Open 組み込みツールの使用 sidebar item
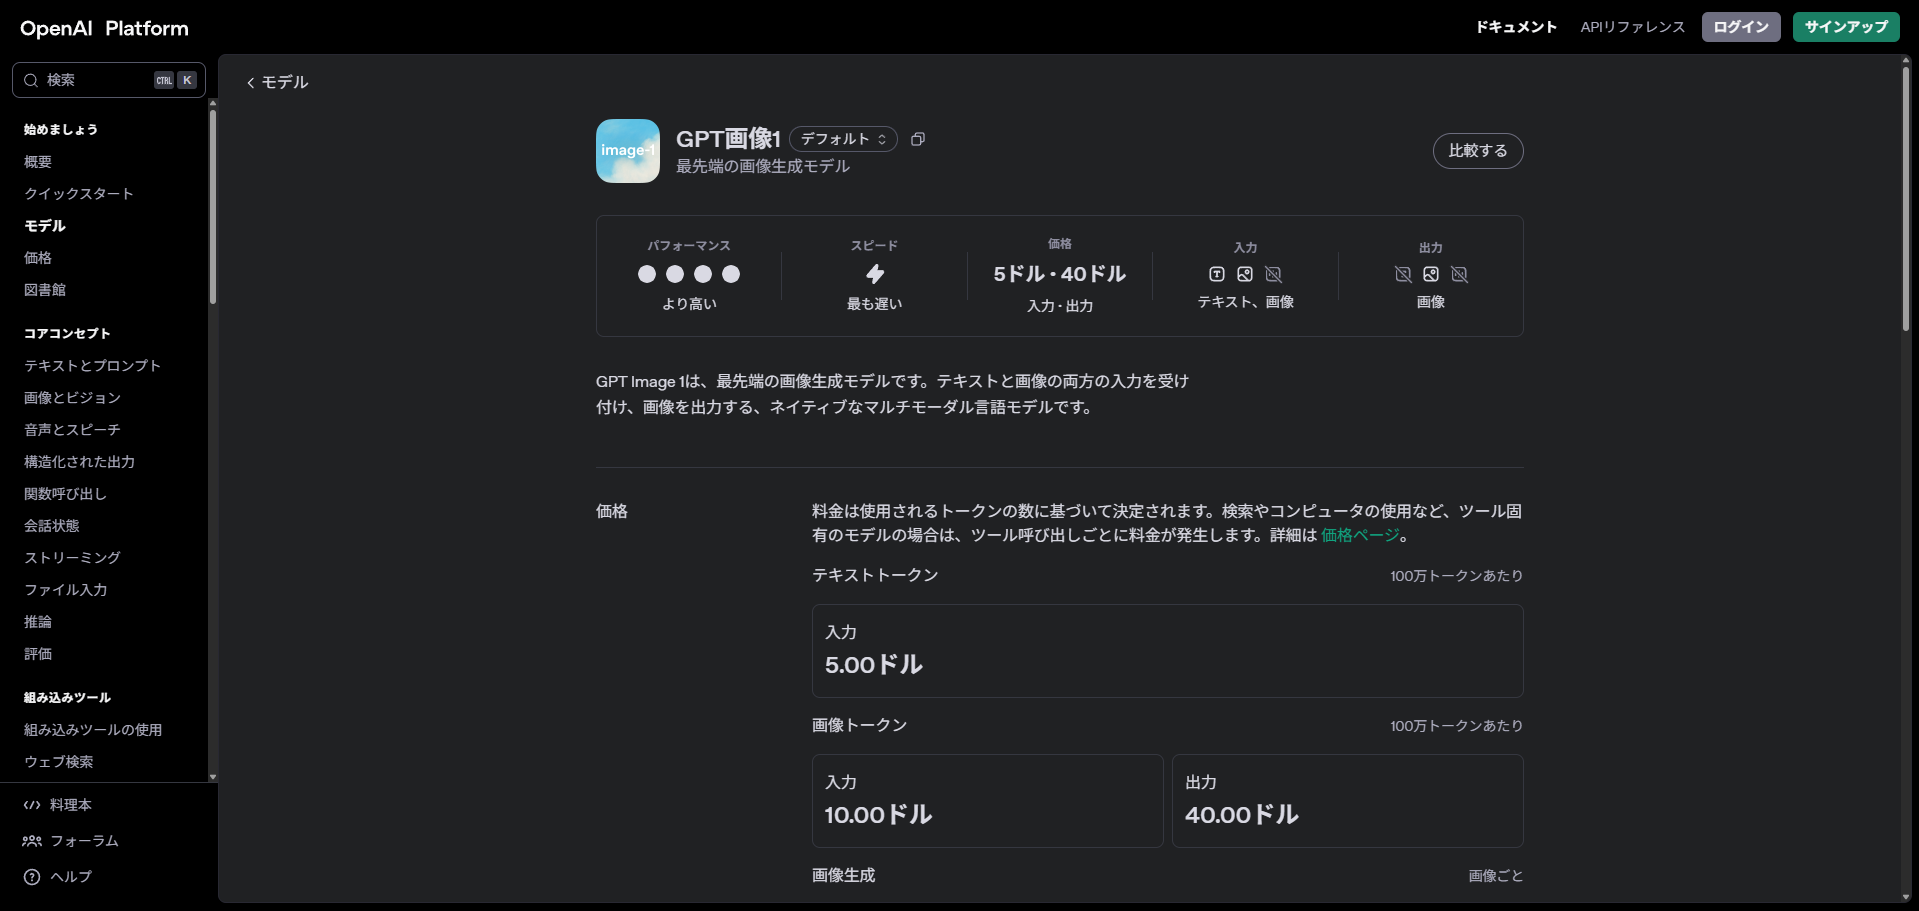 tap(93, 730)
